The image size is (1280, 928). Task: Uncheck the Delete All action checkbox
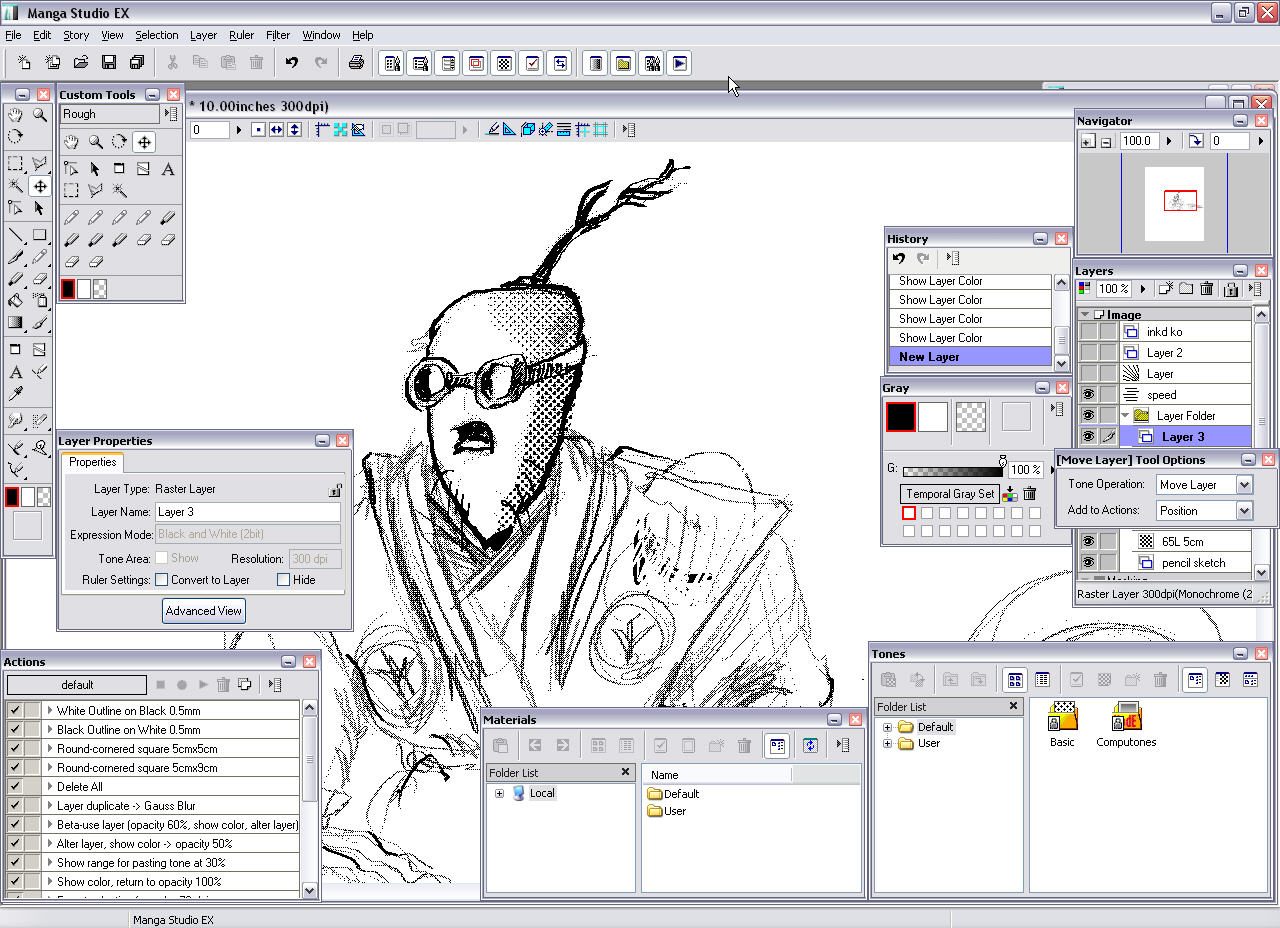tap(15, 787)
